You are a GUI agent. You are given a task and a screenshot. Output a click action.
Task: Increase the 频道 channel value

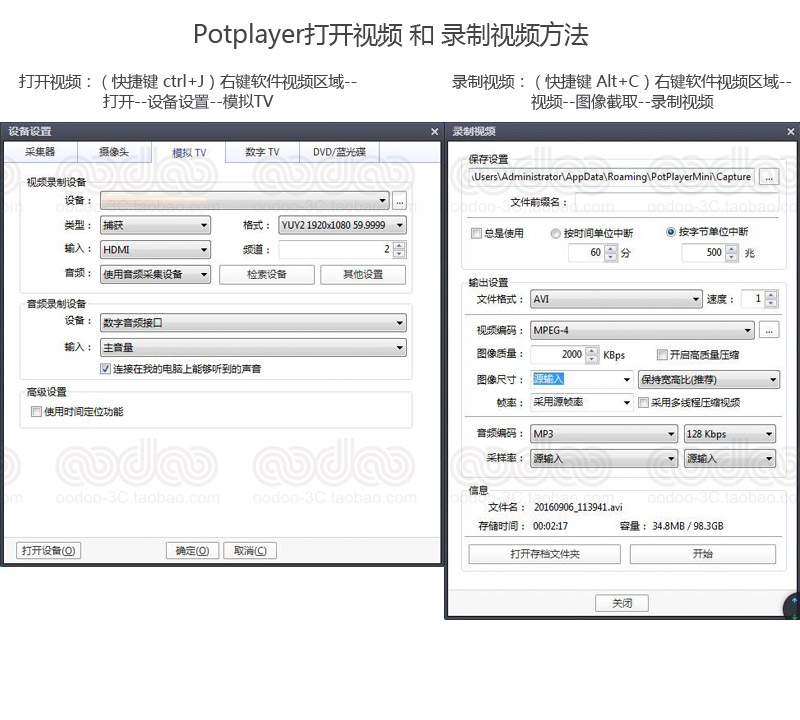(399, 245)
